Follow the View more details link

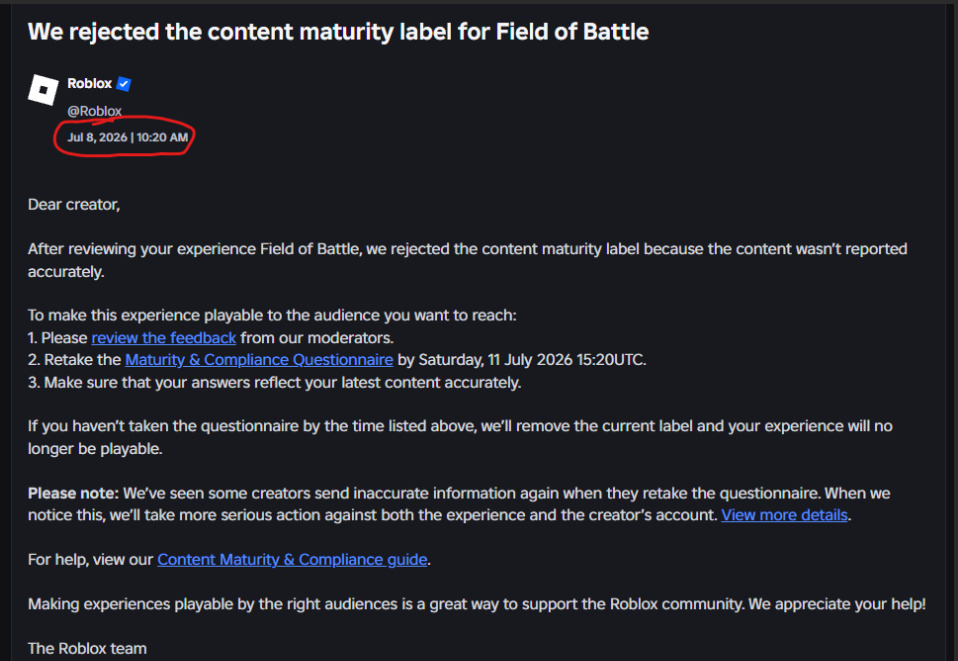[784, 515]
